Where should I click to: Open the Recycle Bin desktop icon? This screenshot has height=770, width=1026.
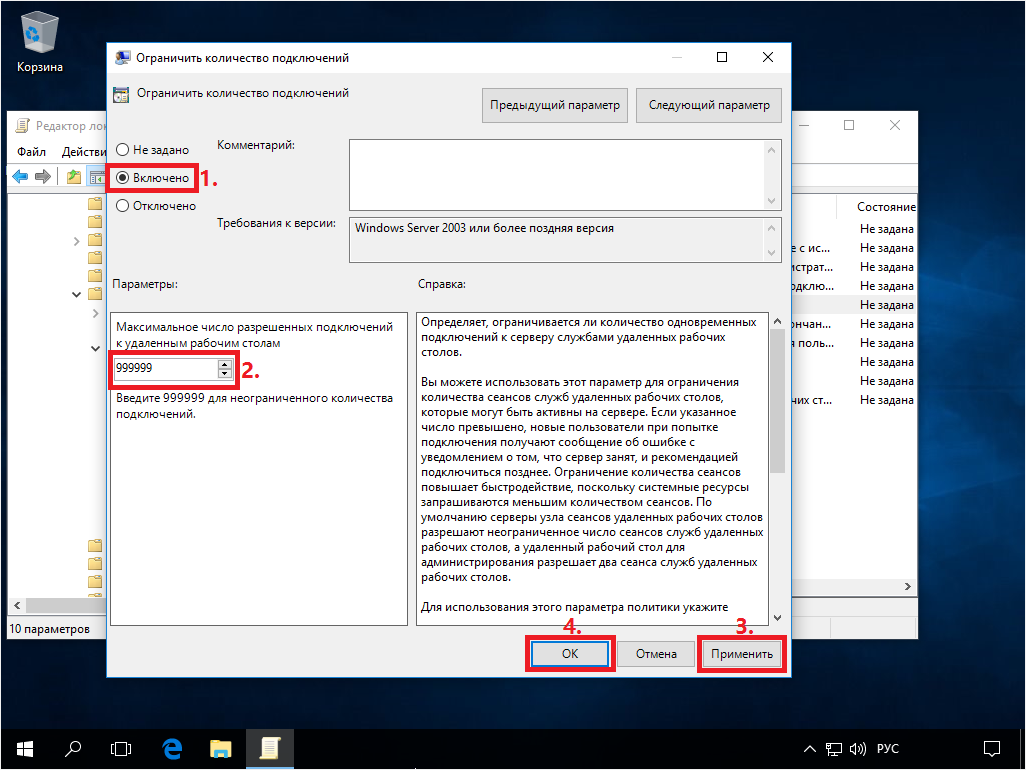(39, 43)
